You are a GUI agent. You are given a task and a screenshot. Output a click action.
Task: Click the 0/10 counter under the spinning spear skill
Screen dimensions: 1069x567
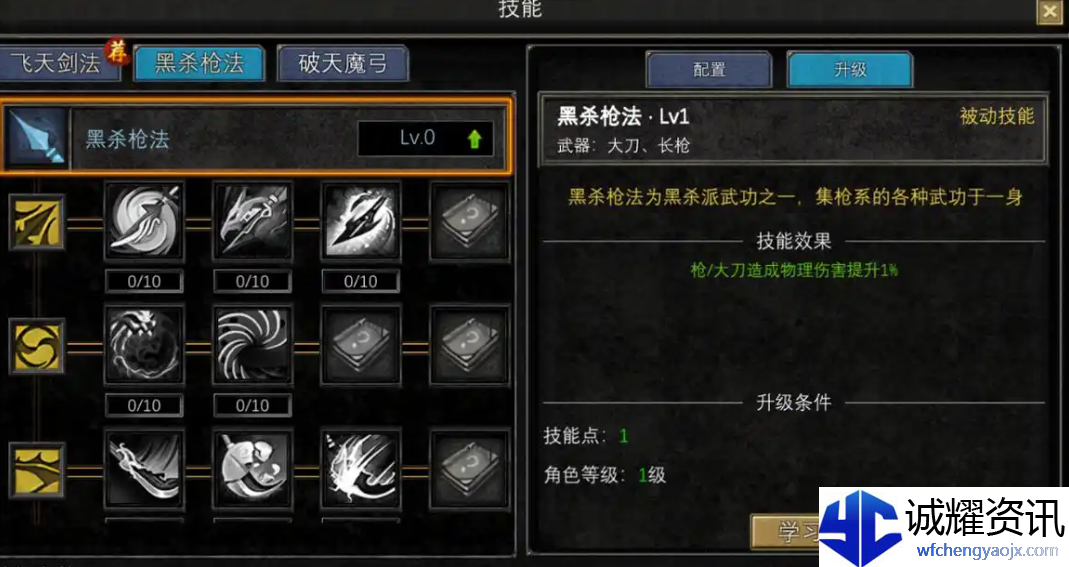(x=144, y=281)
